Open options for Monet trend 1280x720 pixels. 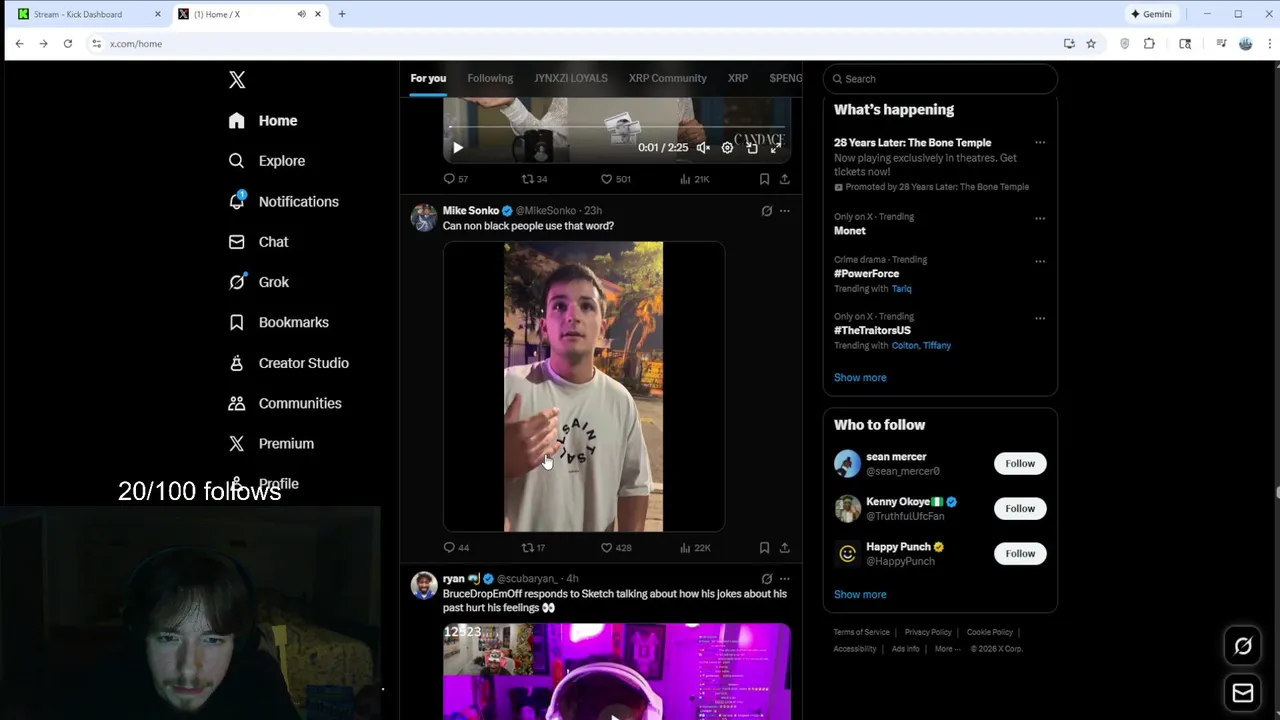tap(1040, 218)
